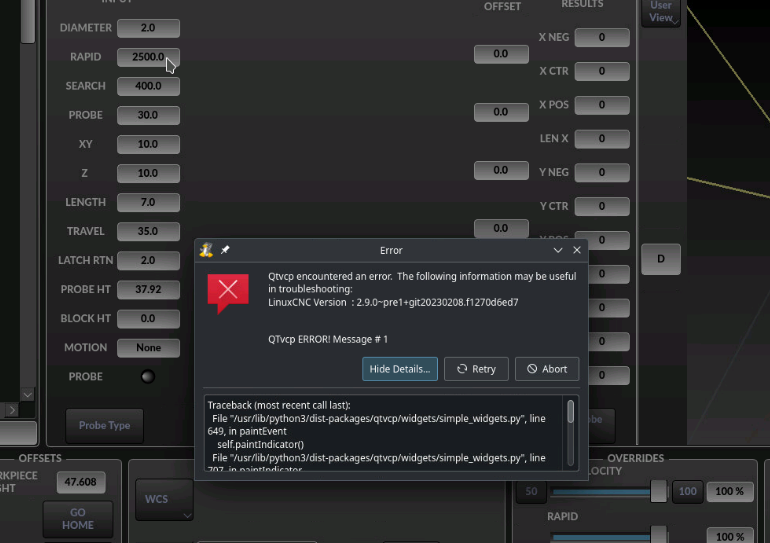Click the Y CTR result field
The image size is (770, 543).
pos(602,206)
